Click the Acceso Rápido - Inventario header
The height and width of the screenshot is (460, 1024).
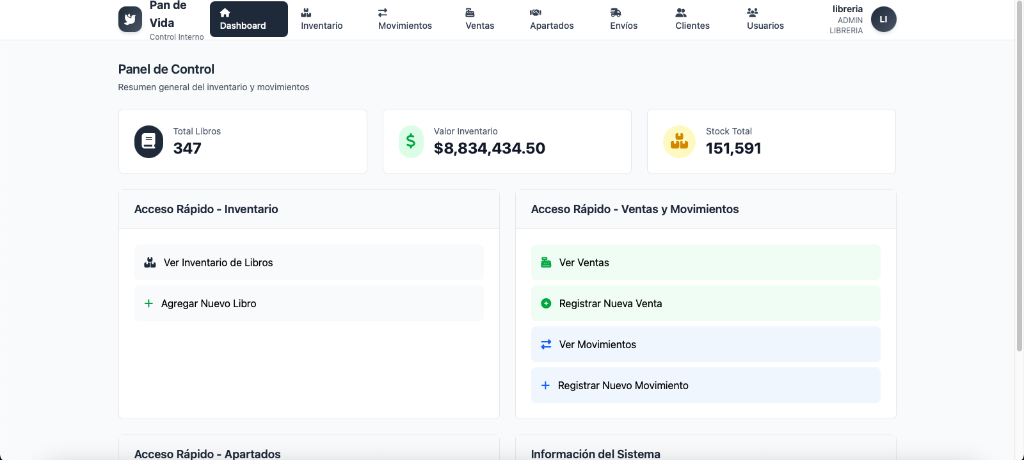click(206, 209)
